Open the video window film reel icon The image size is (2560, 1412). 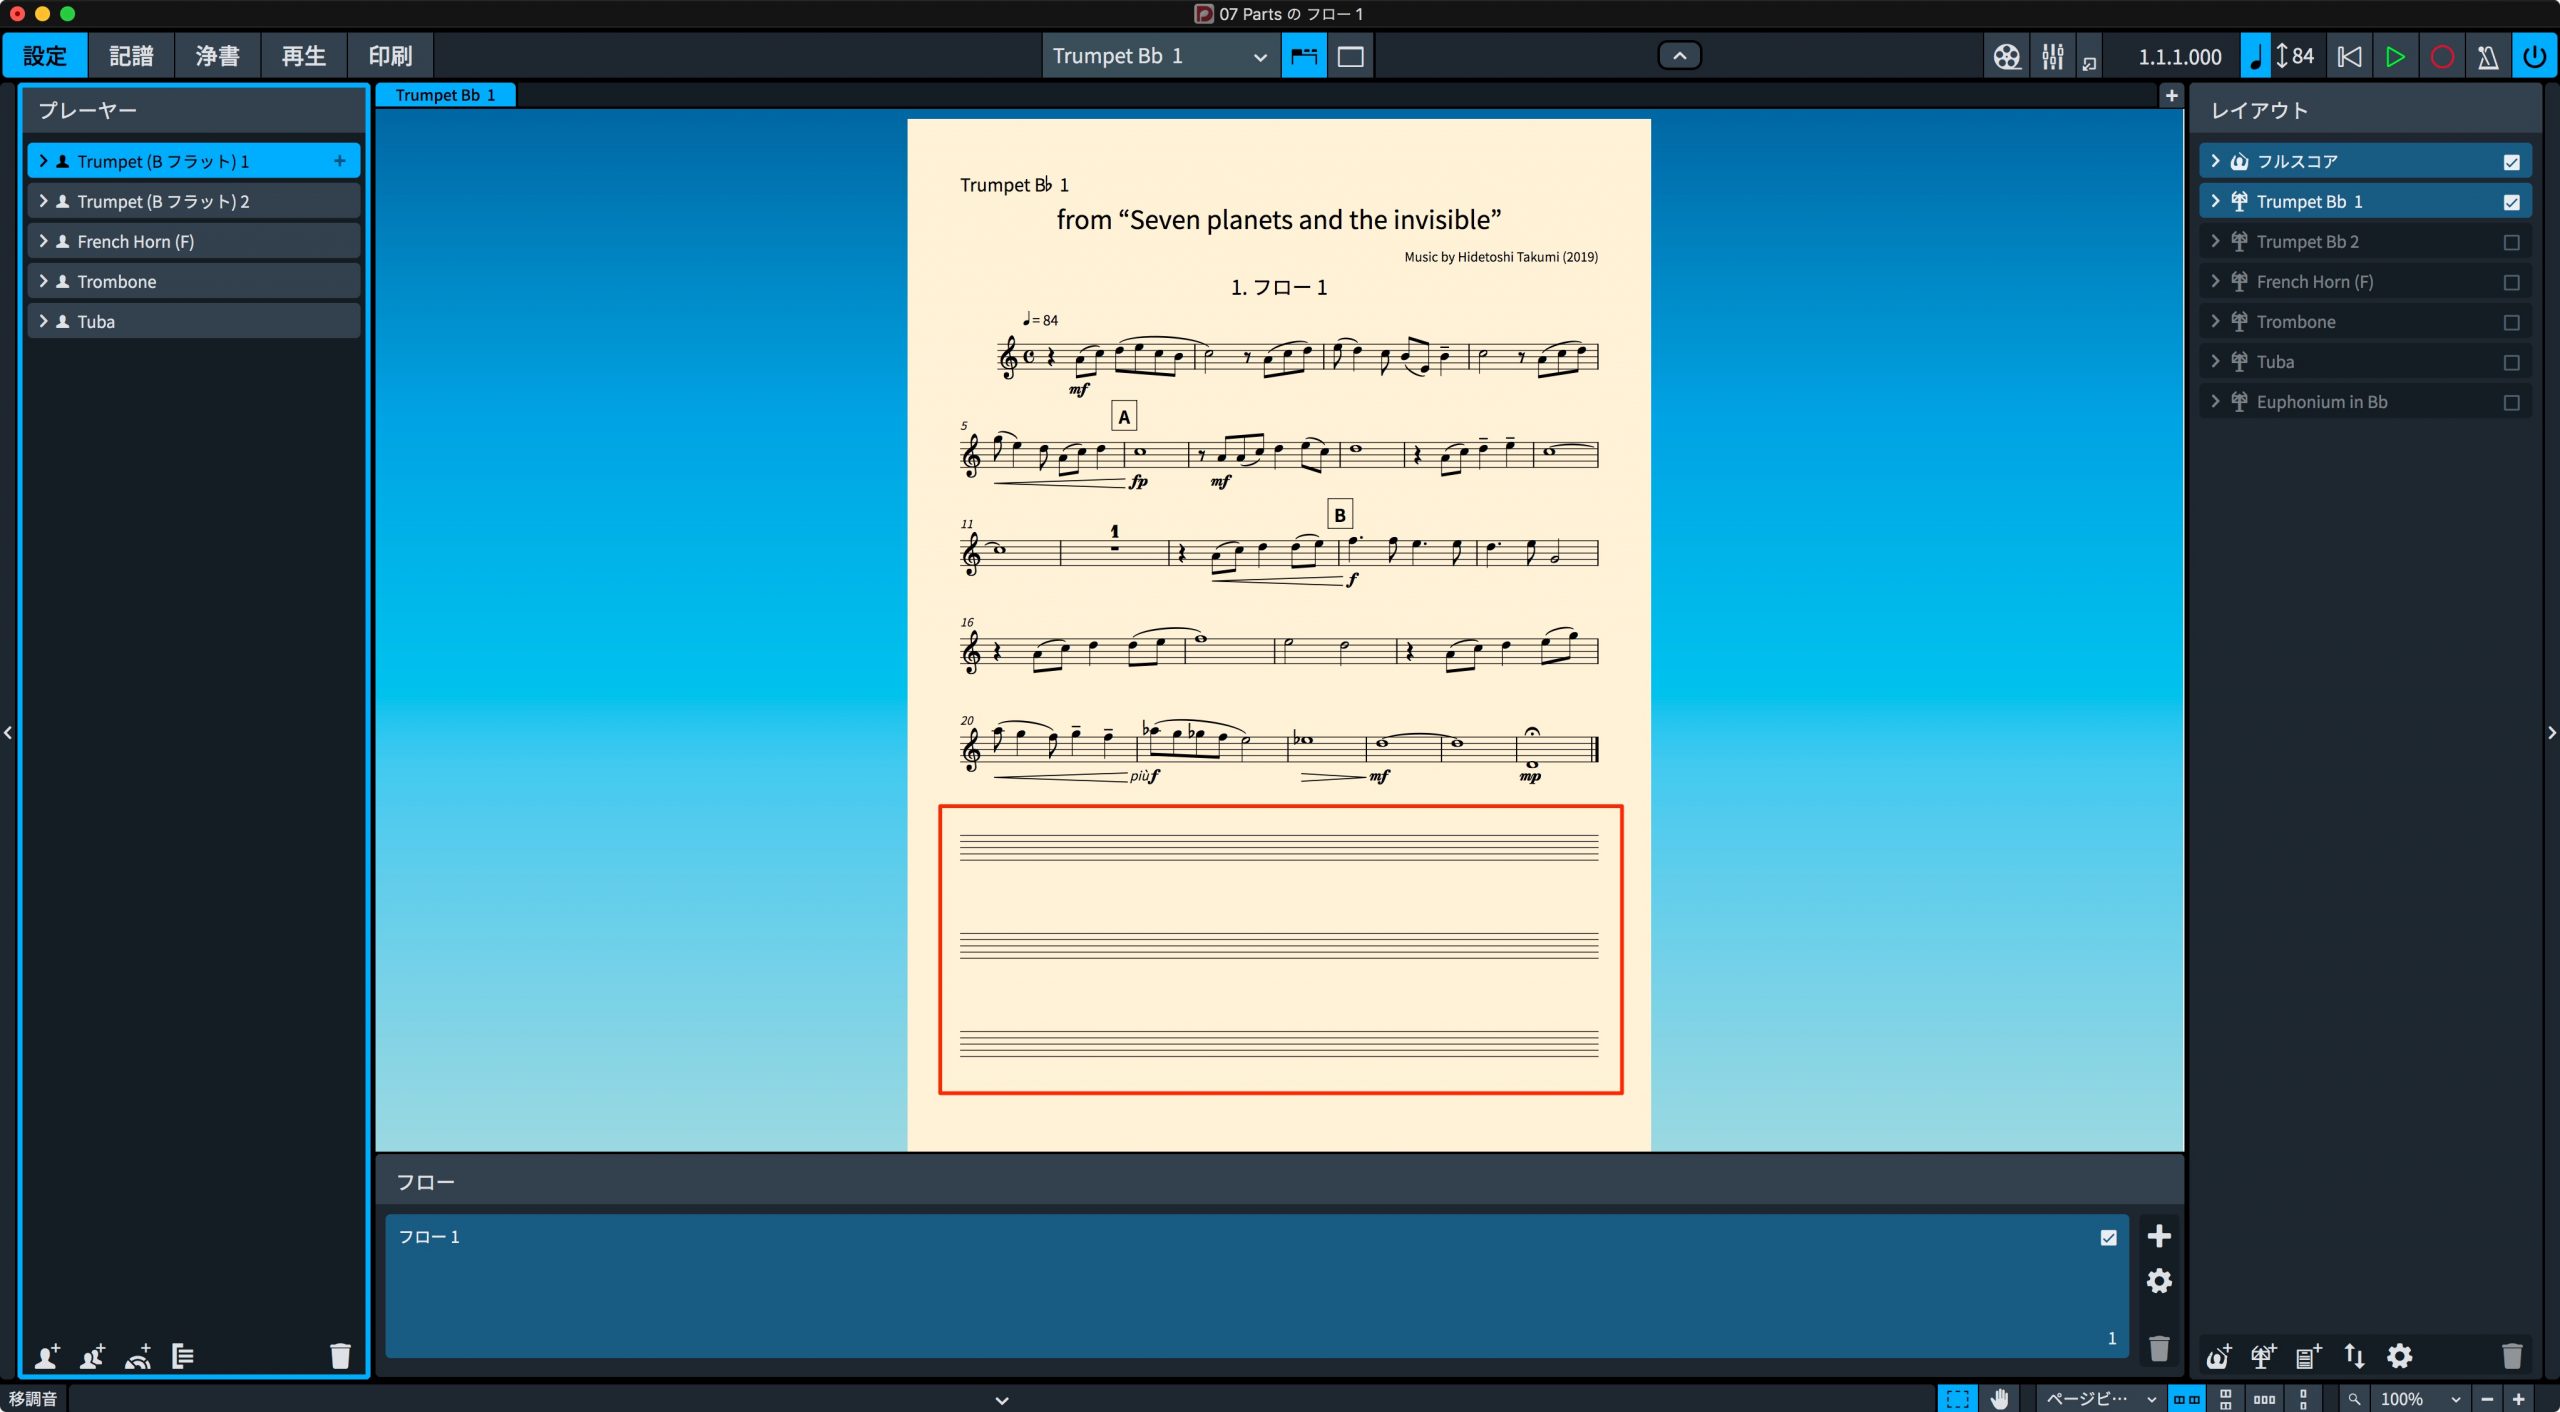(x=2006, y=56)
